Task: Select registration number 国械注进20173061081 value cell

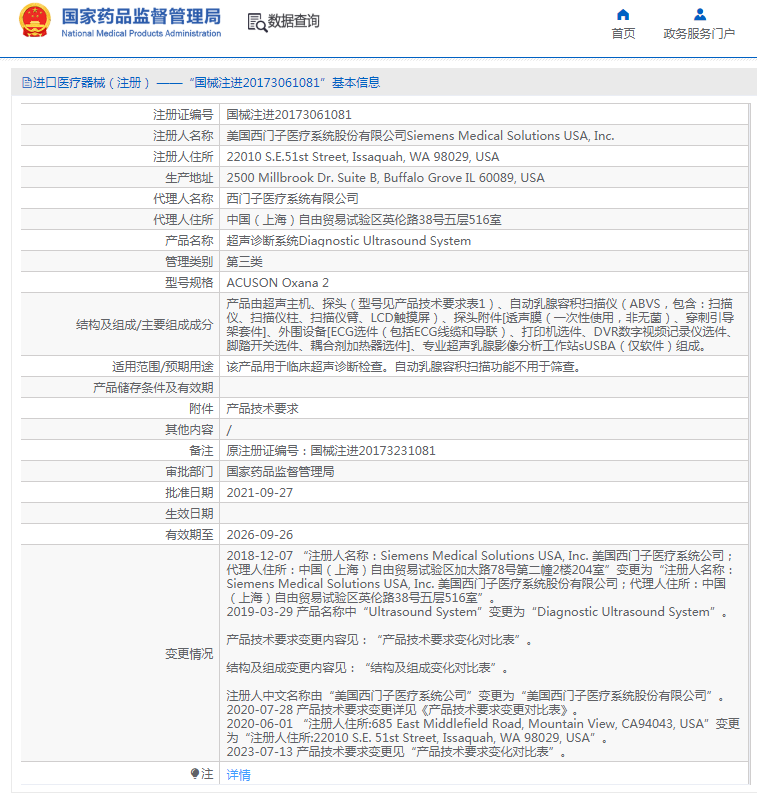Action: pos(289,115)
